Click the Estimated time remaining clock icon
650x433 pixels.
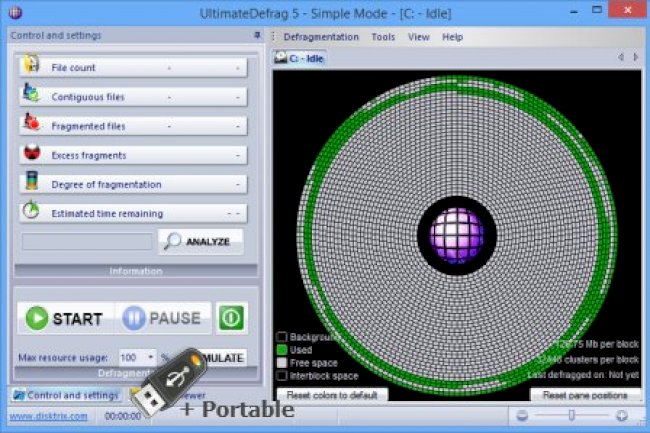(x=32, y=212)
